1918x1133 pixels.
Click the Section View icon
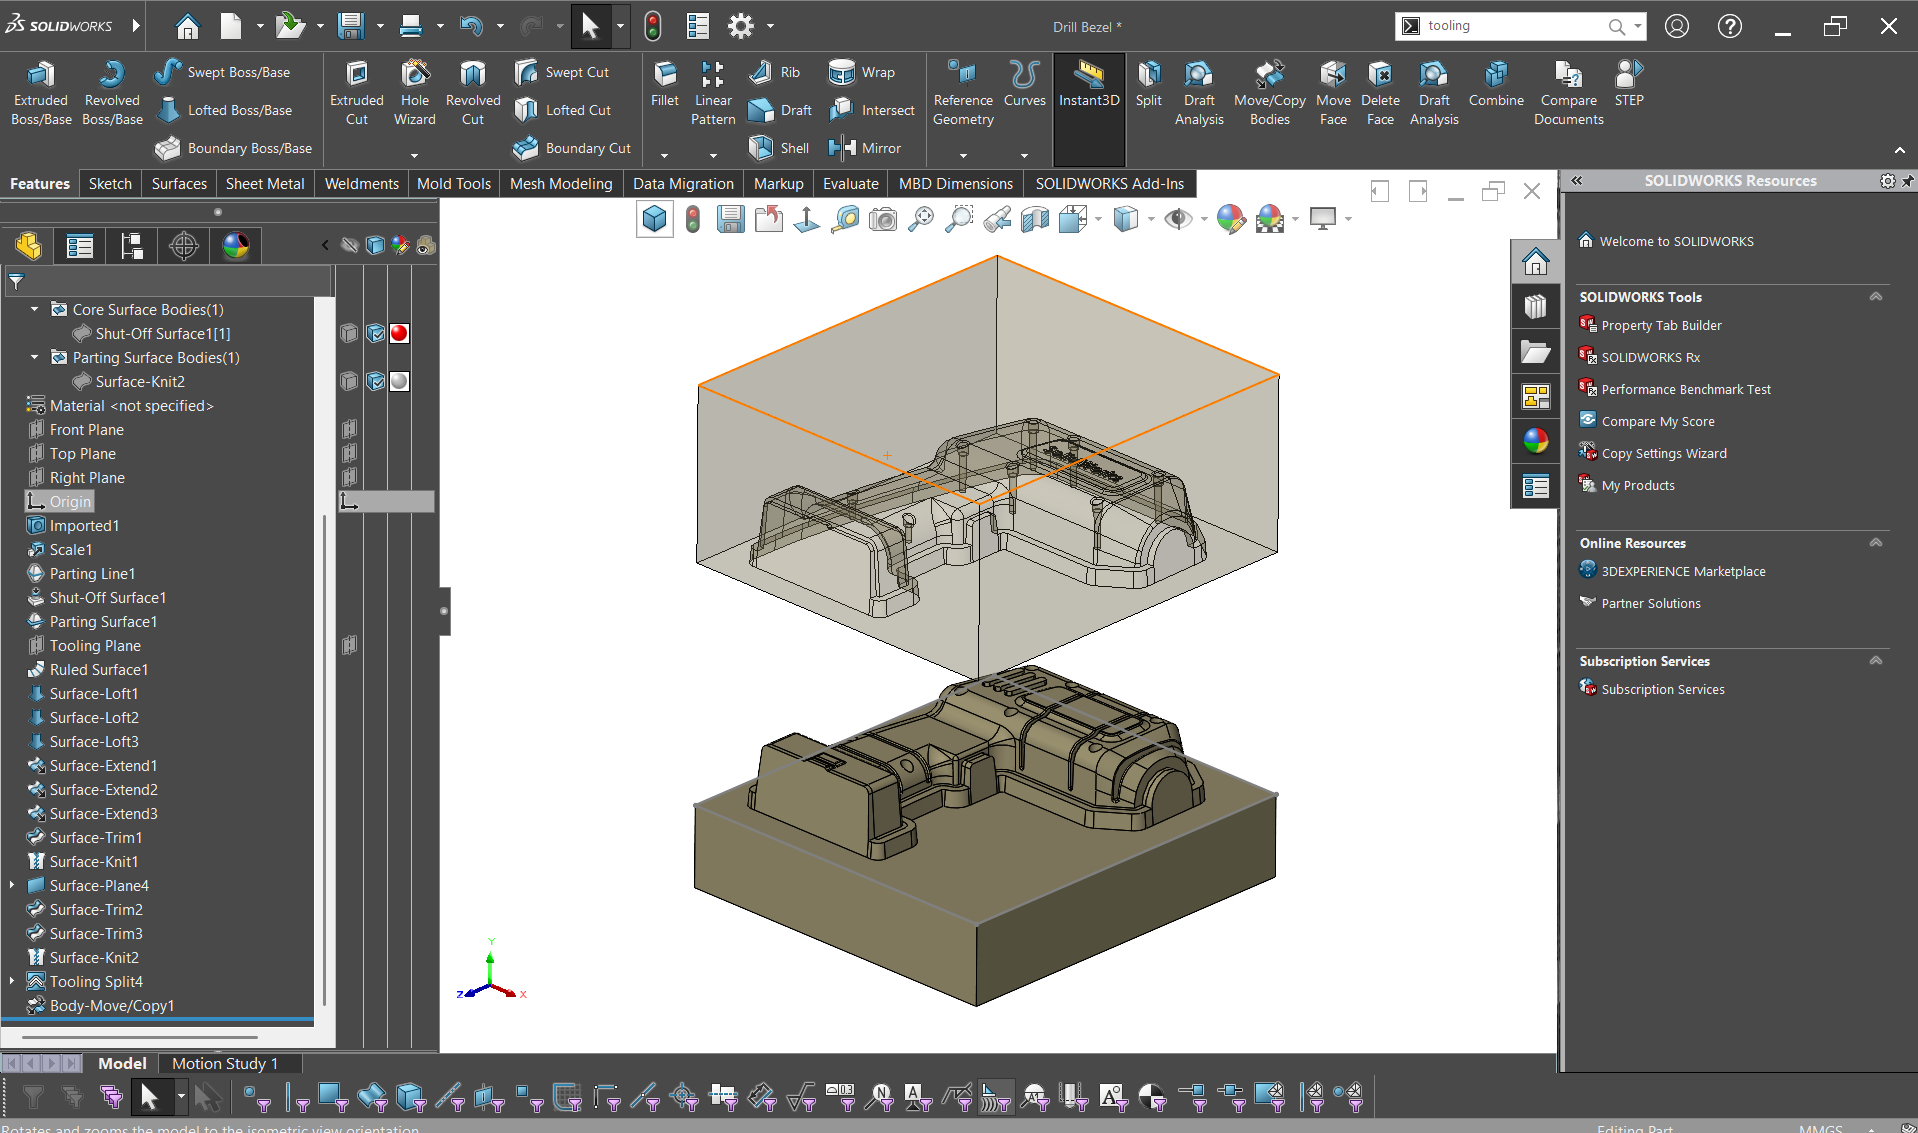coord(1035,219)
